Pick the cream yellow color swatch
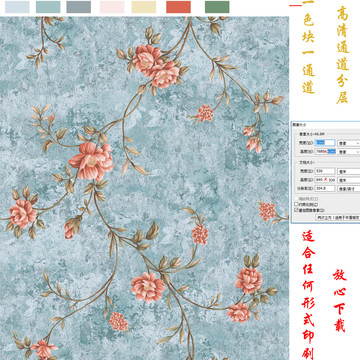360x360 pixels. [144, 7]
